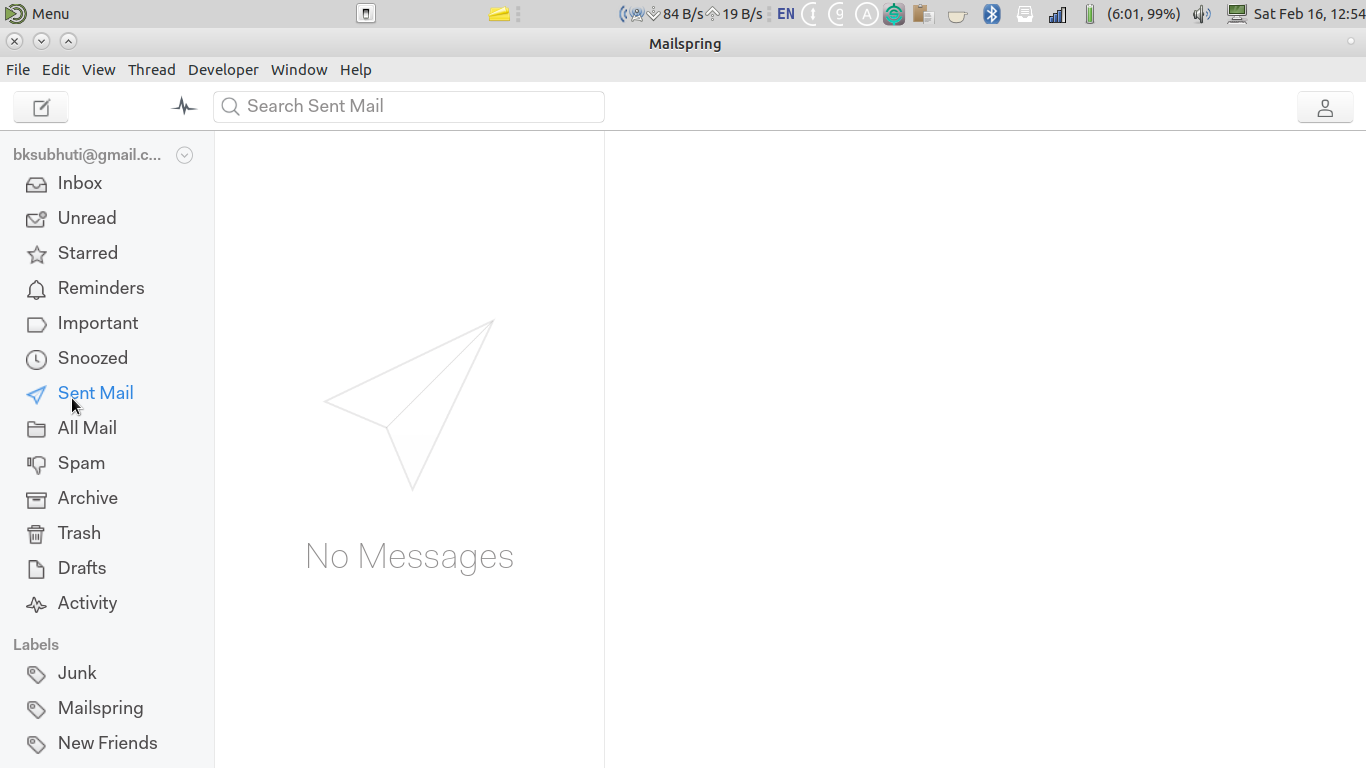Select the Sent Mail folder
The height and width of the screenshot is (768, 1366).
click(95, 393)
